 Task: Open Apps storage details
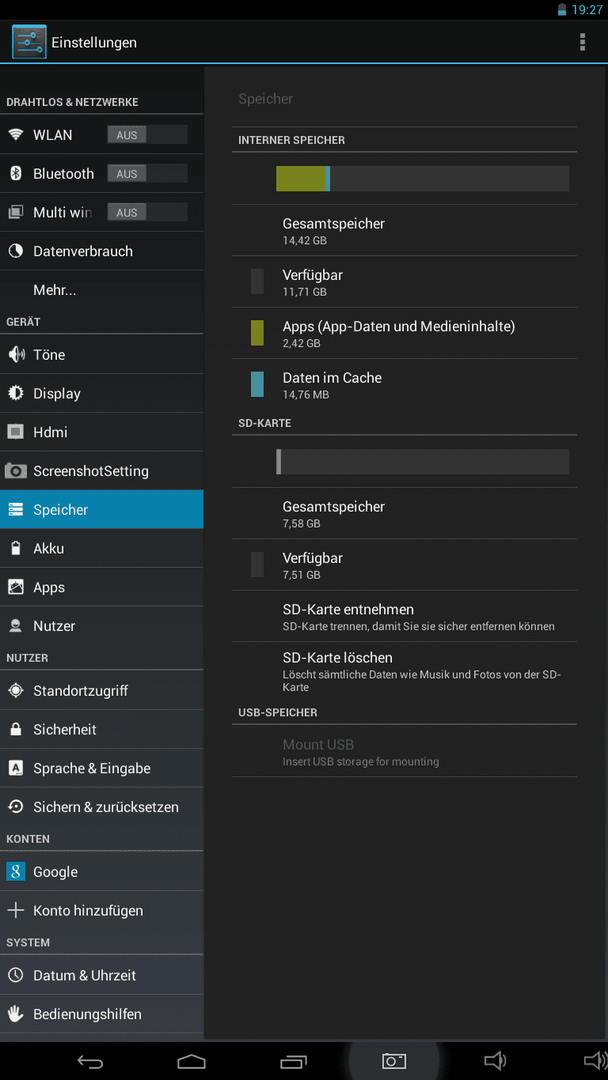pyautogui.click(x=404, y=333)
